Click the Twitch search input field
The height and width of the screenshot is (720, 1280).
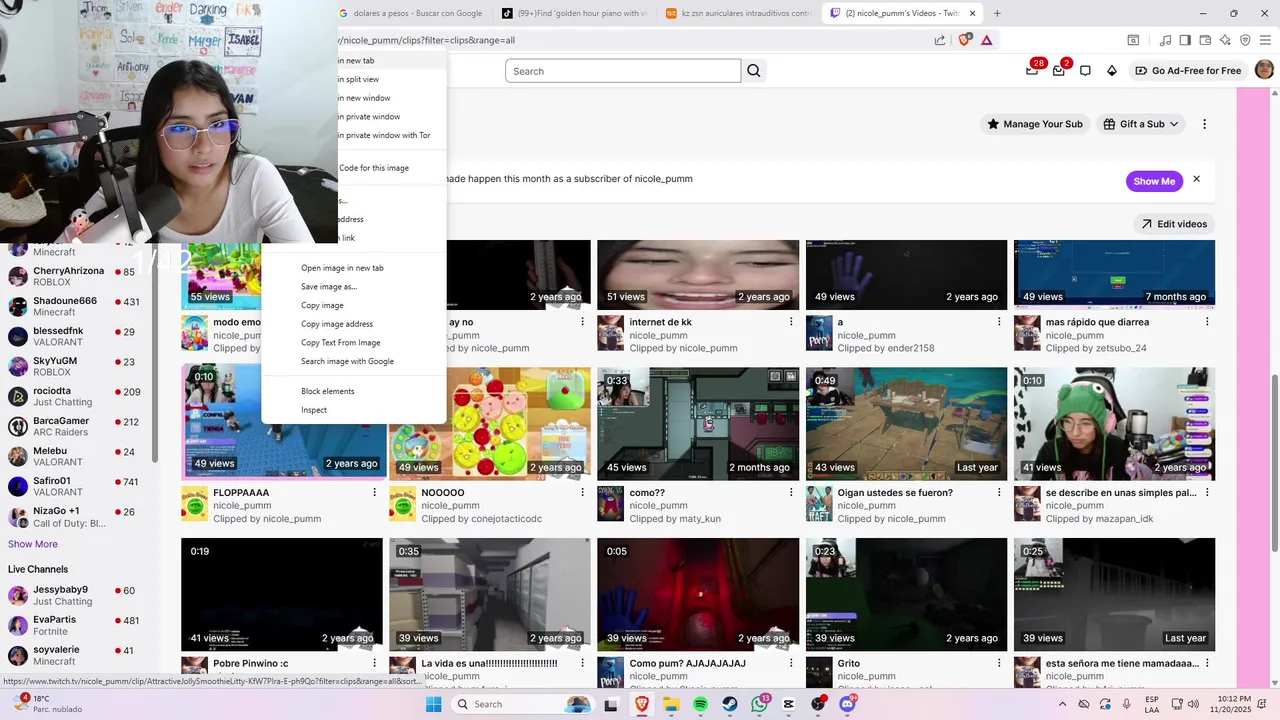pyautogui.click(x=623, y=71)
